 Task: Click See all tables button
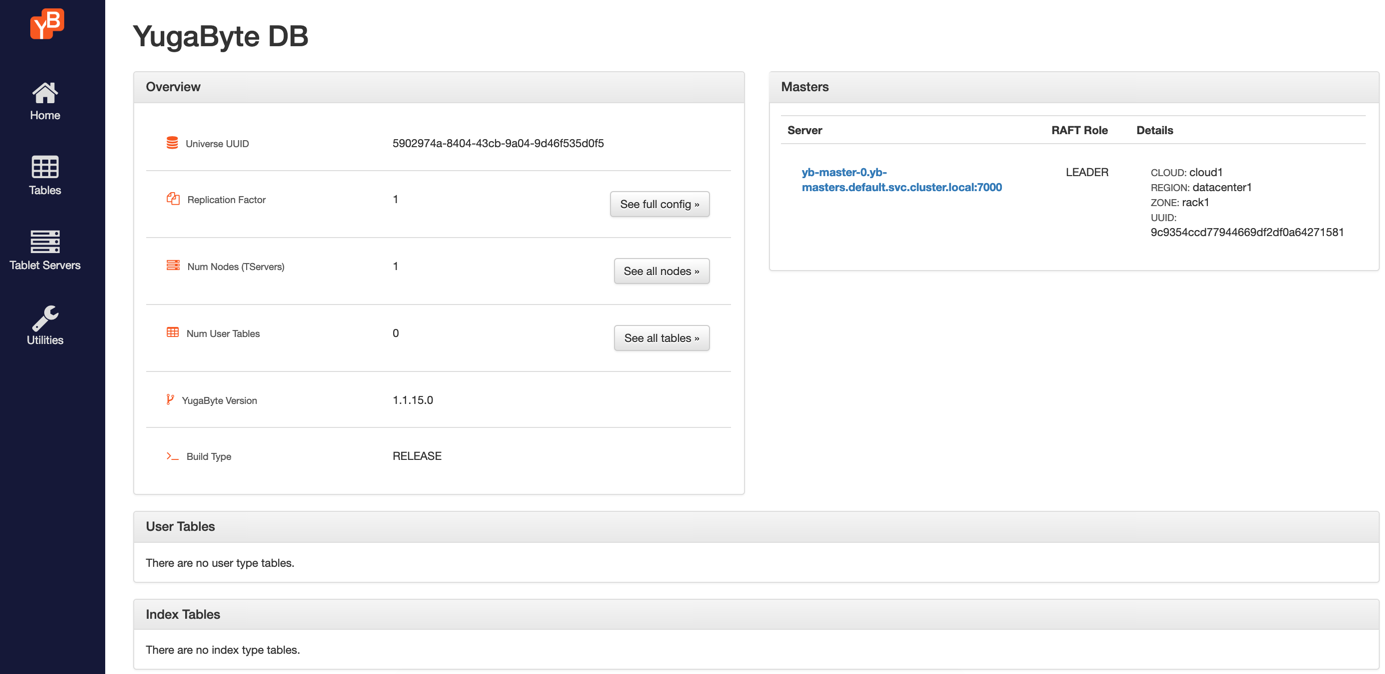(x=662, y=338)
